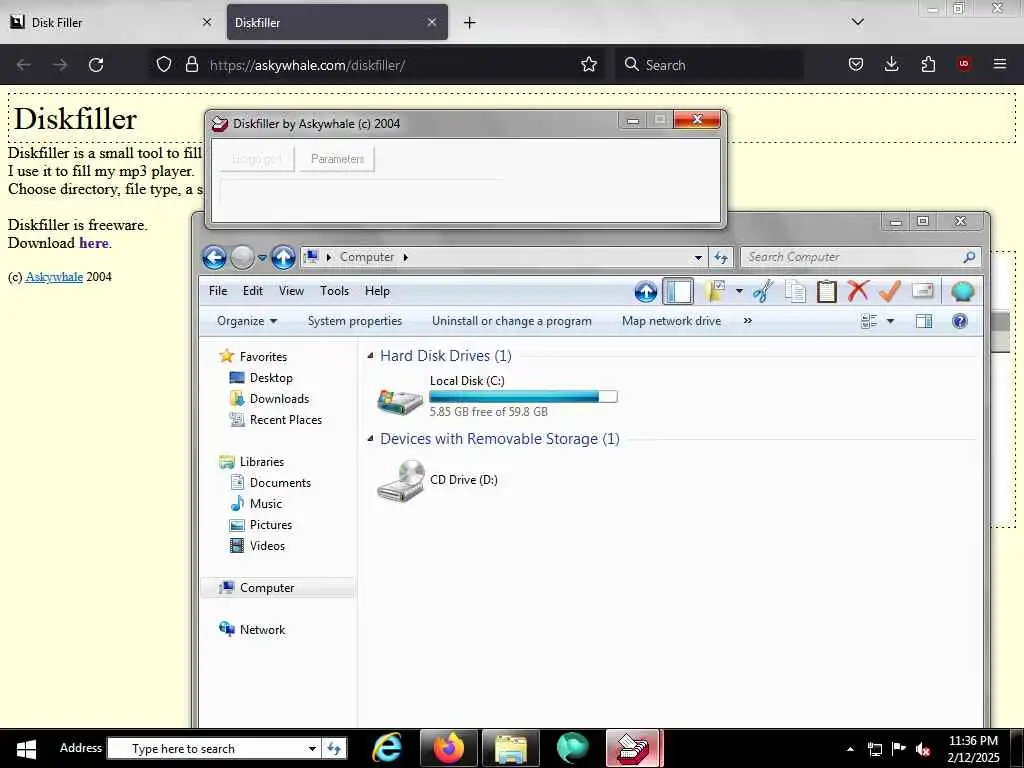Click the change view icon in Explorer
The image size is (1024, 768).
click(x=869, y=321)
